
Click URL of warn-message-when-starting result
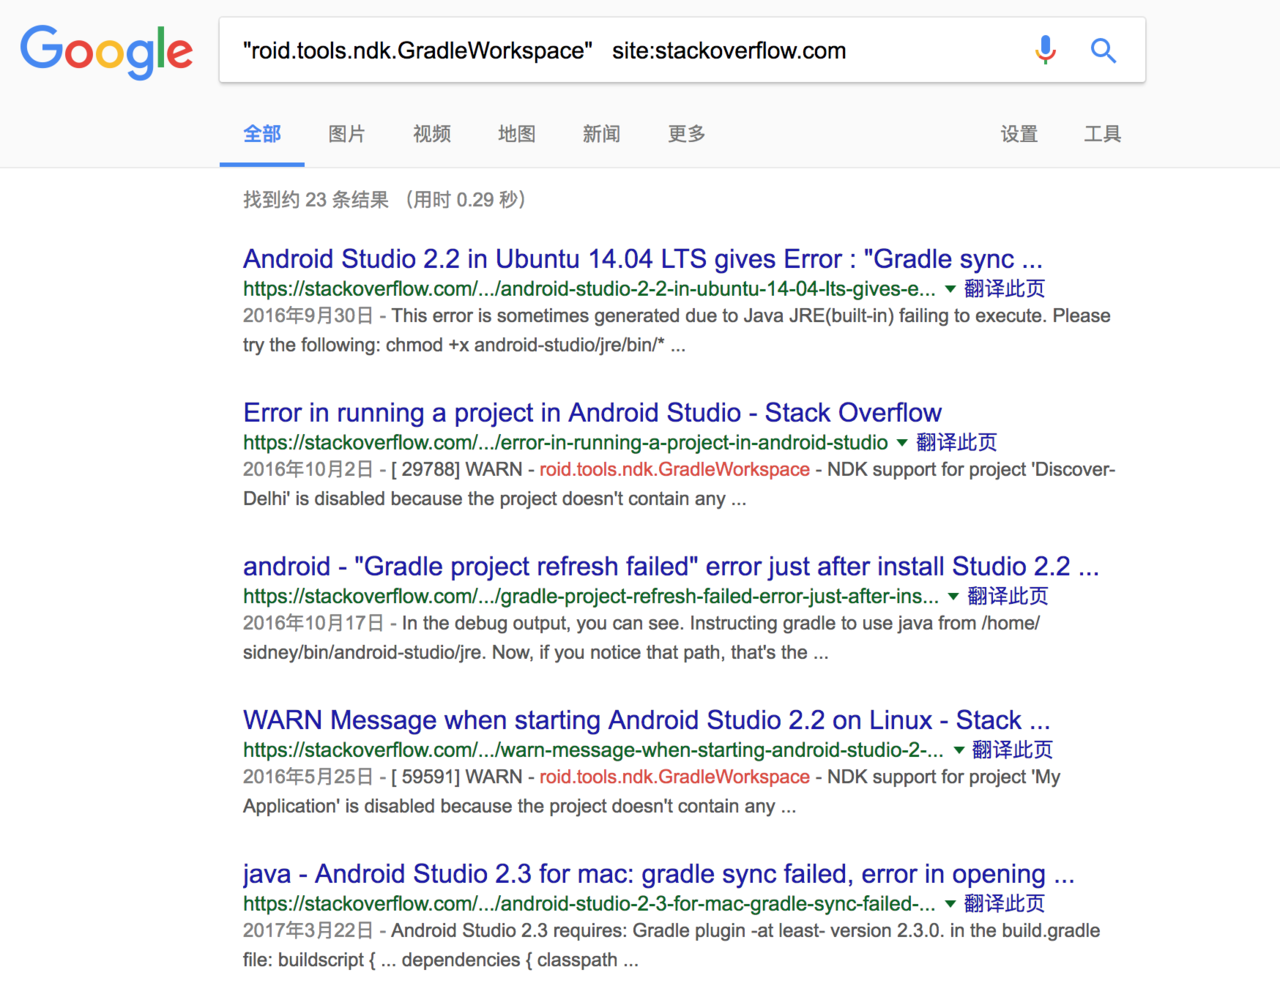(x=593, y=750)
